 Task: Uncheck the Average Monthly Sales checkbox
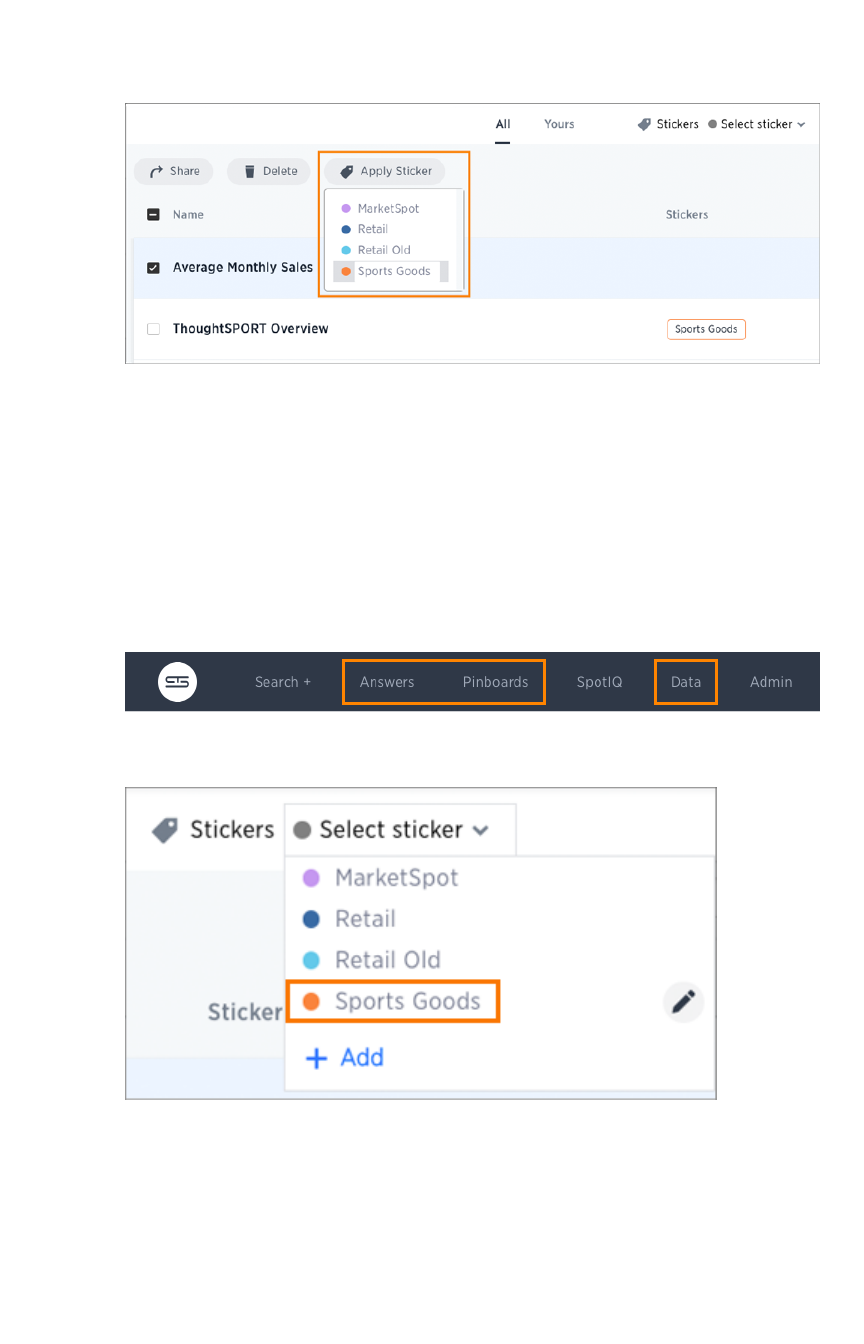153,268
